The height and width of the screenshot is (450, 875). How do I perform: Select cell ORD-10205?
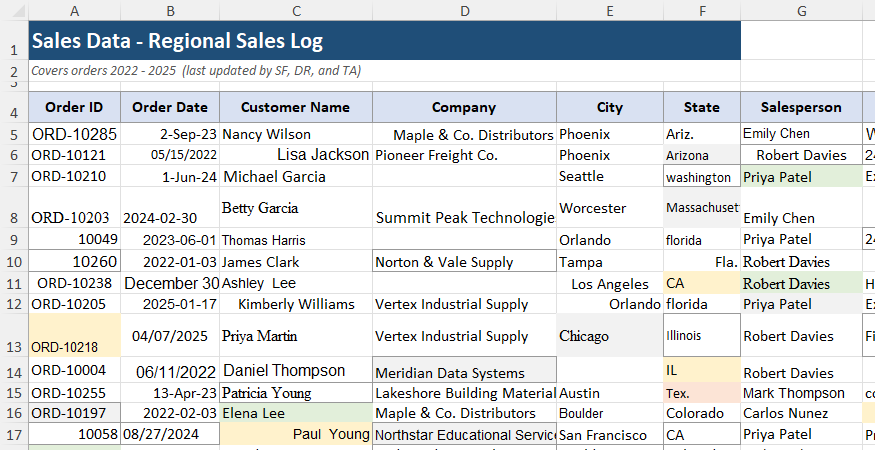[74, 304]
